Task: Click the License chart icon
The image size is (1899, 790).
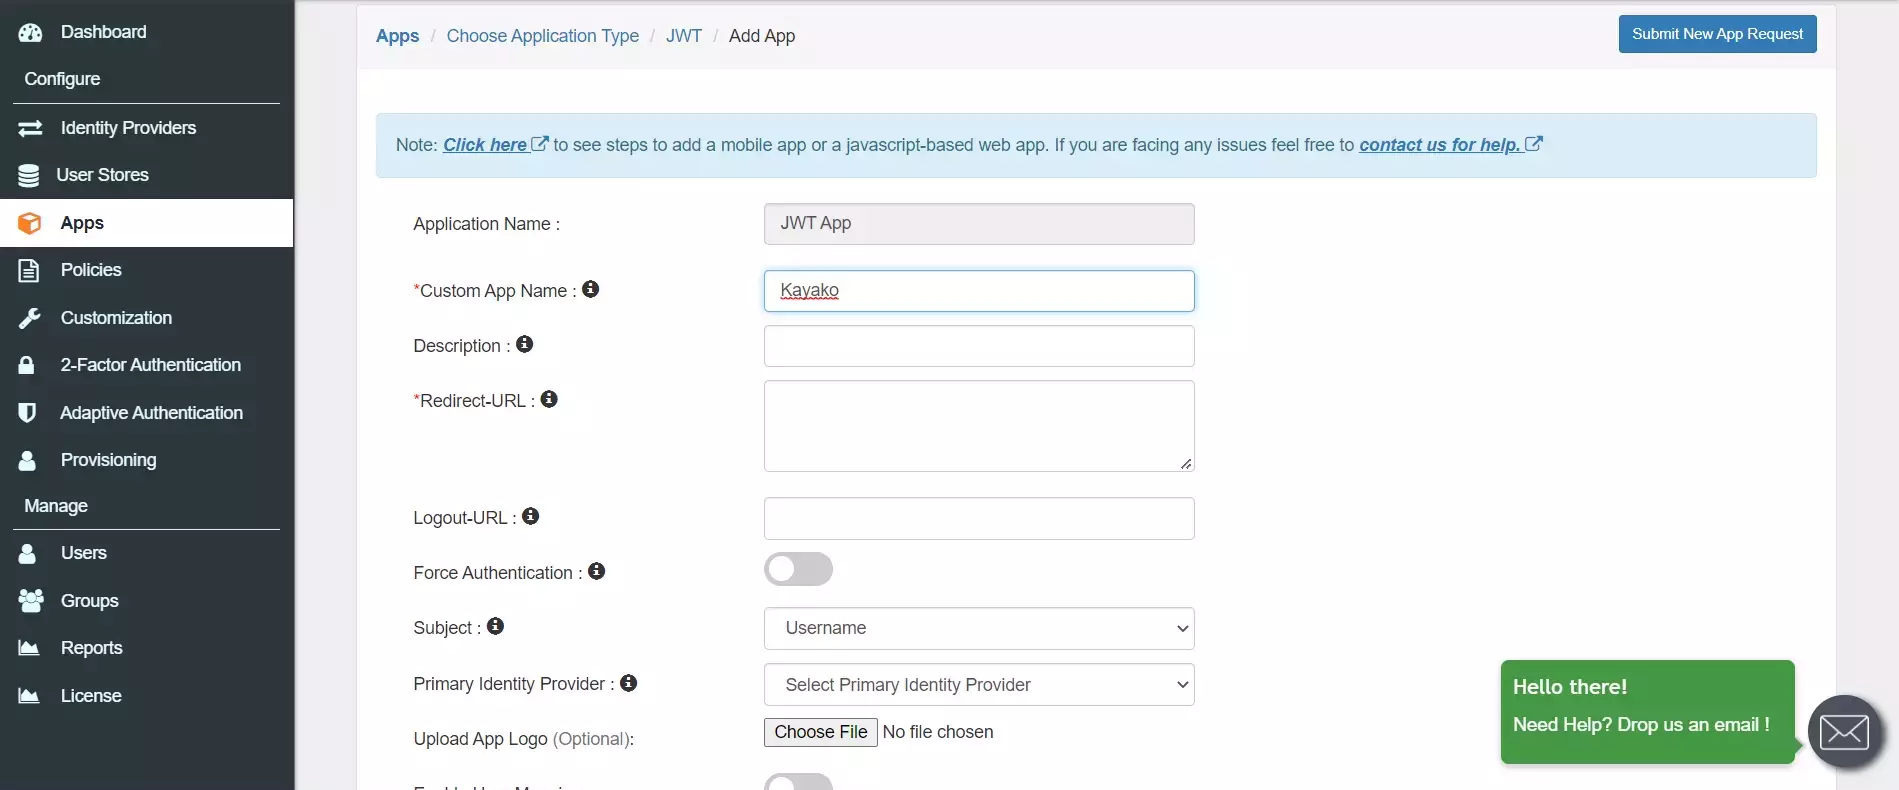Action: (x=29, y=696)
